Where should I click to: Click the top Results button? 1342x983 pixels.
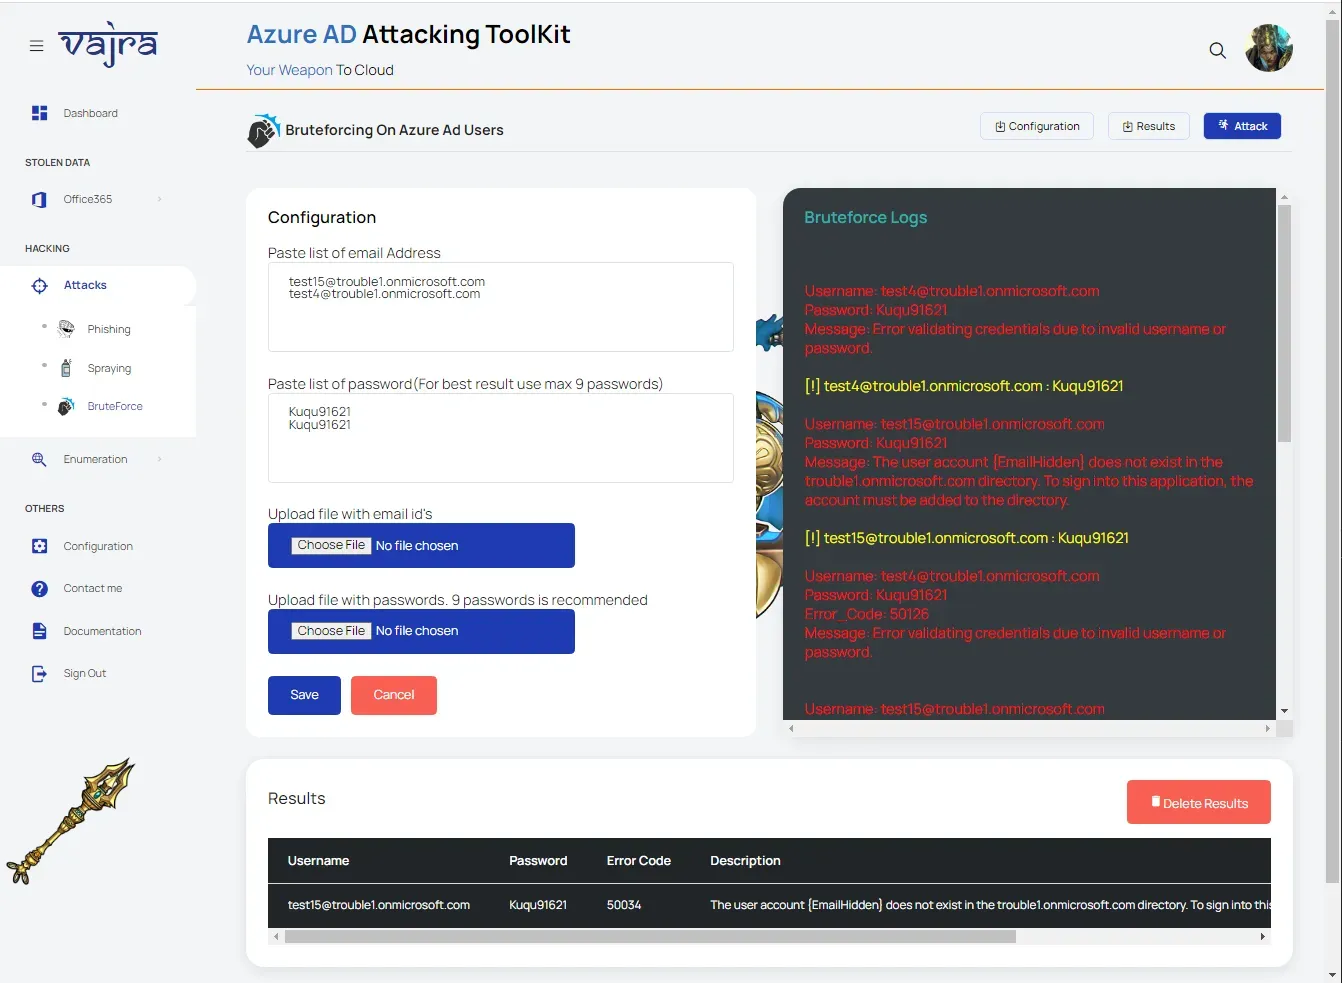click(x=1148, y=126)
